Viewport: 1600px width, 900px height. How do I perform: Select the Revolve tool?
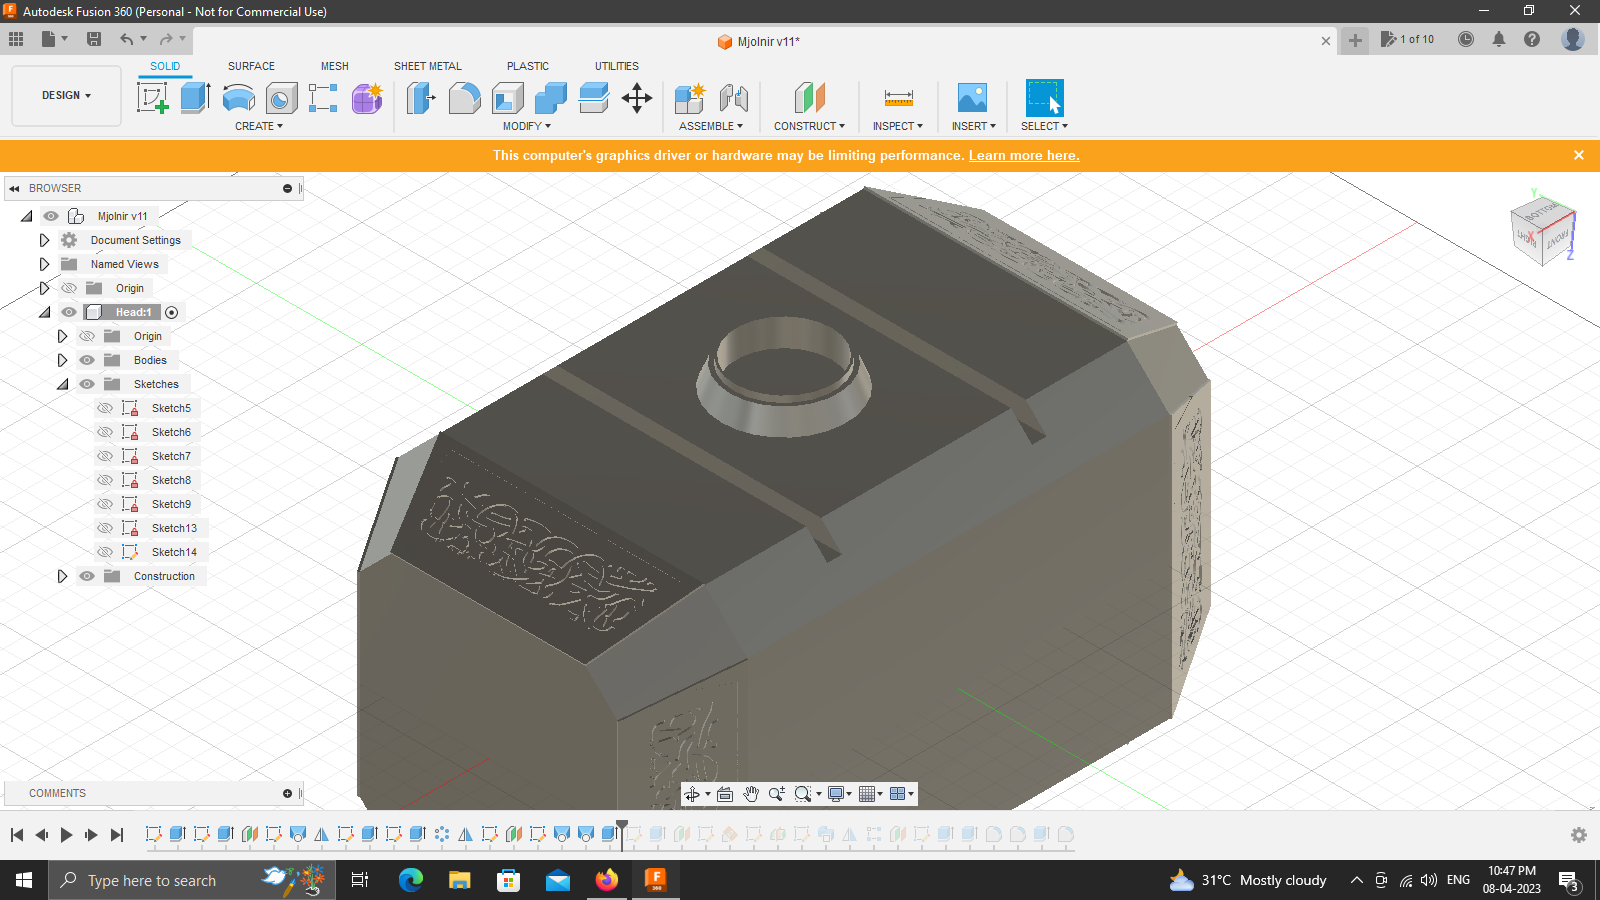click(238, 98)
